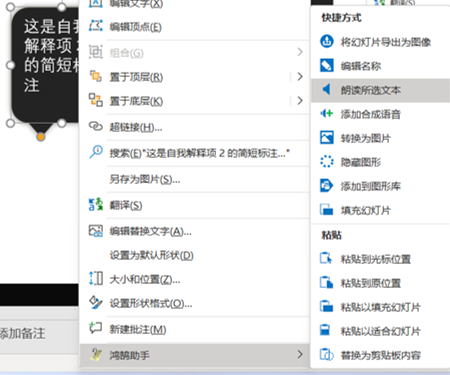Choose 新建批注(M) menu entry
450x375 pixels.
[194, 330]
